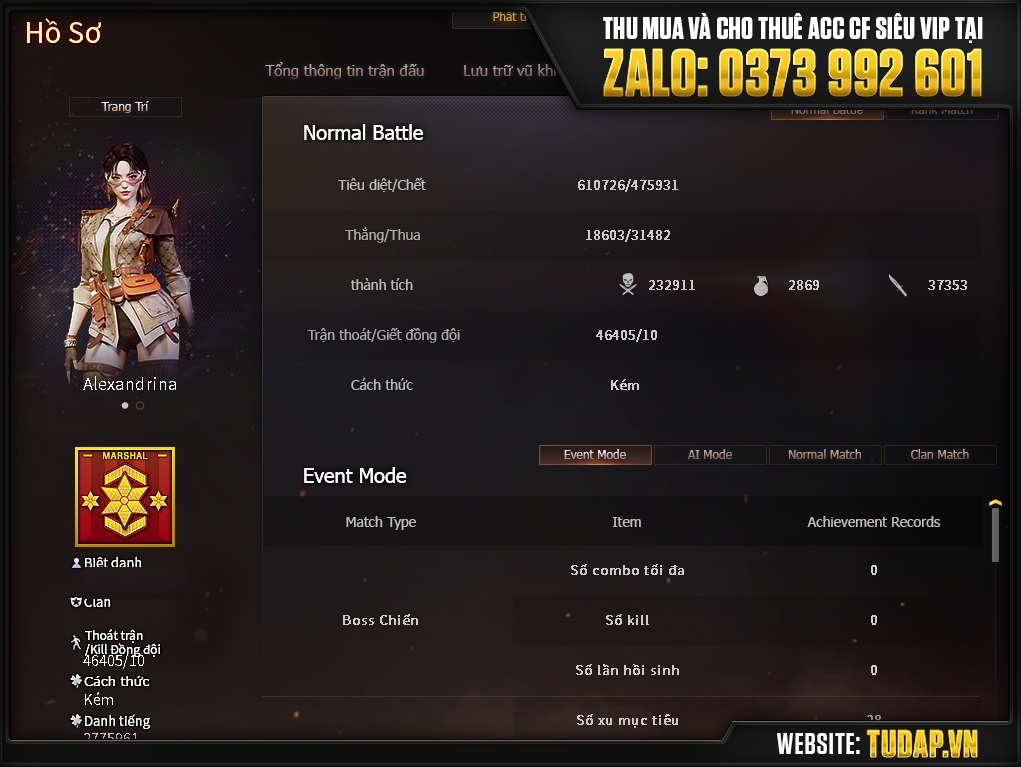Click the grenade kills icon
Viewport: 1021px width, 767px height.
point(761,285)
